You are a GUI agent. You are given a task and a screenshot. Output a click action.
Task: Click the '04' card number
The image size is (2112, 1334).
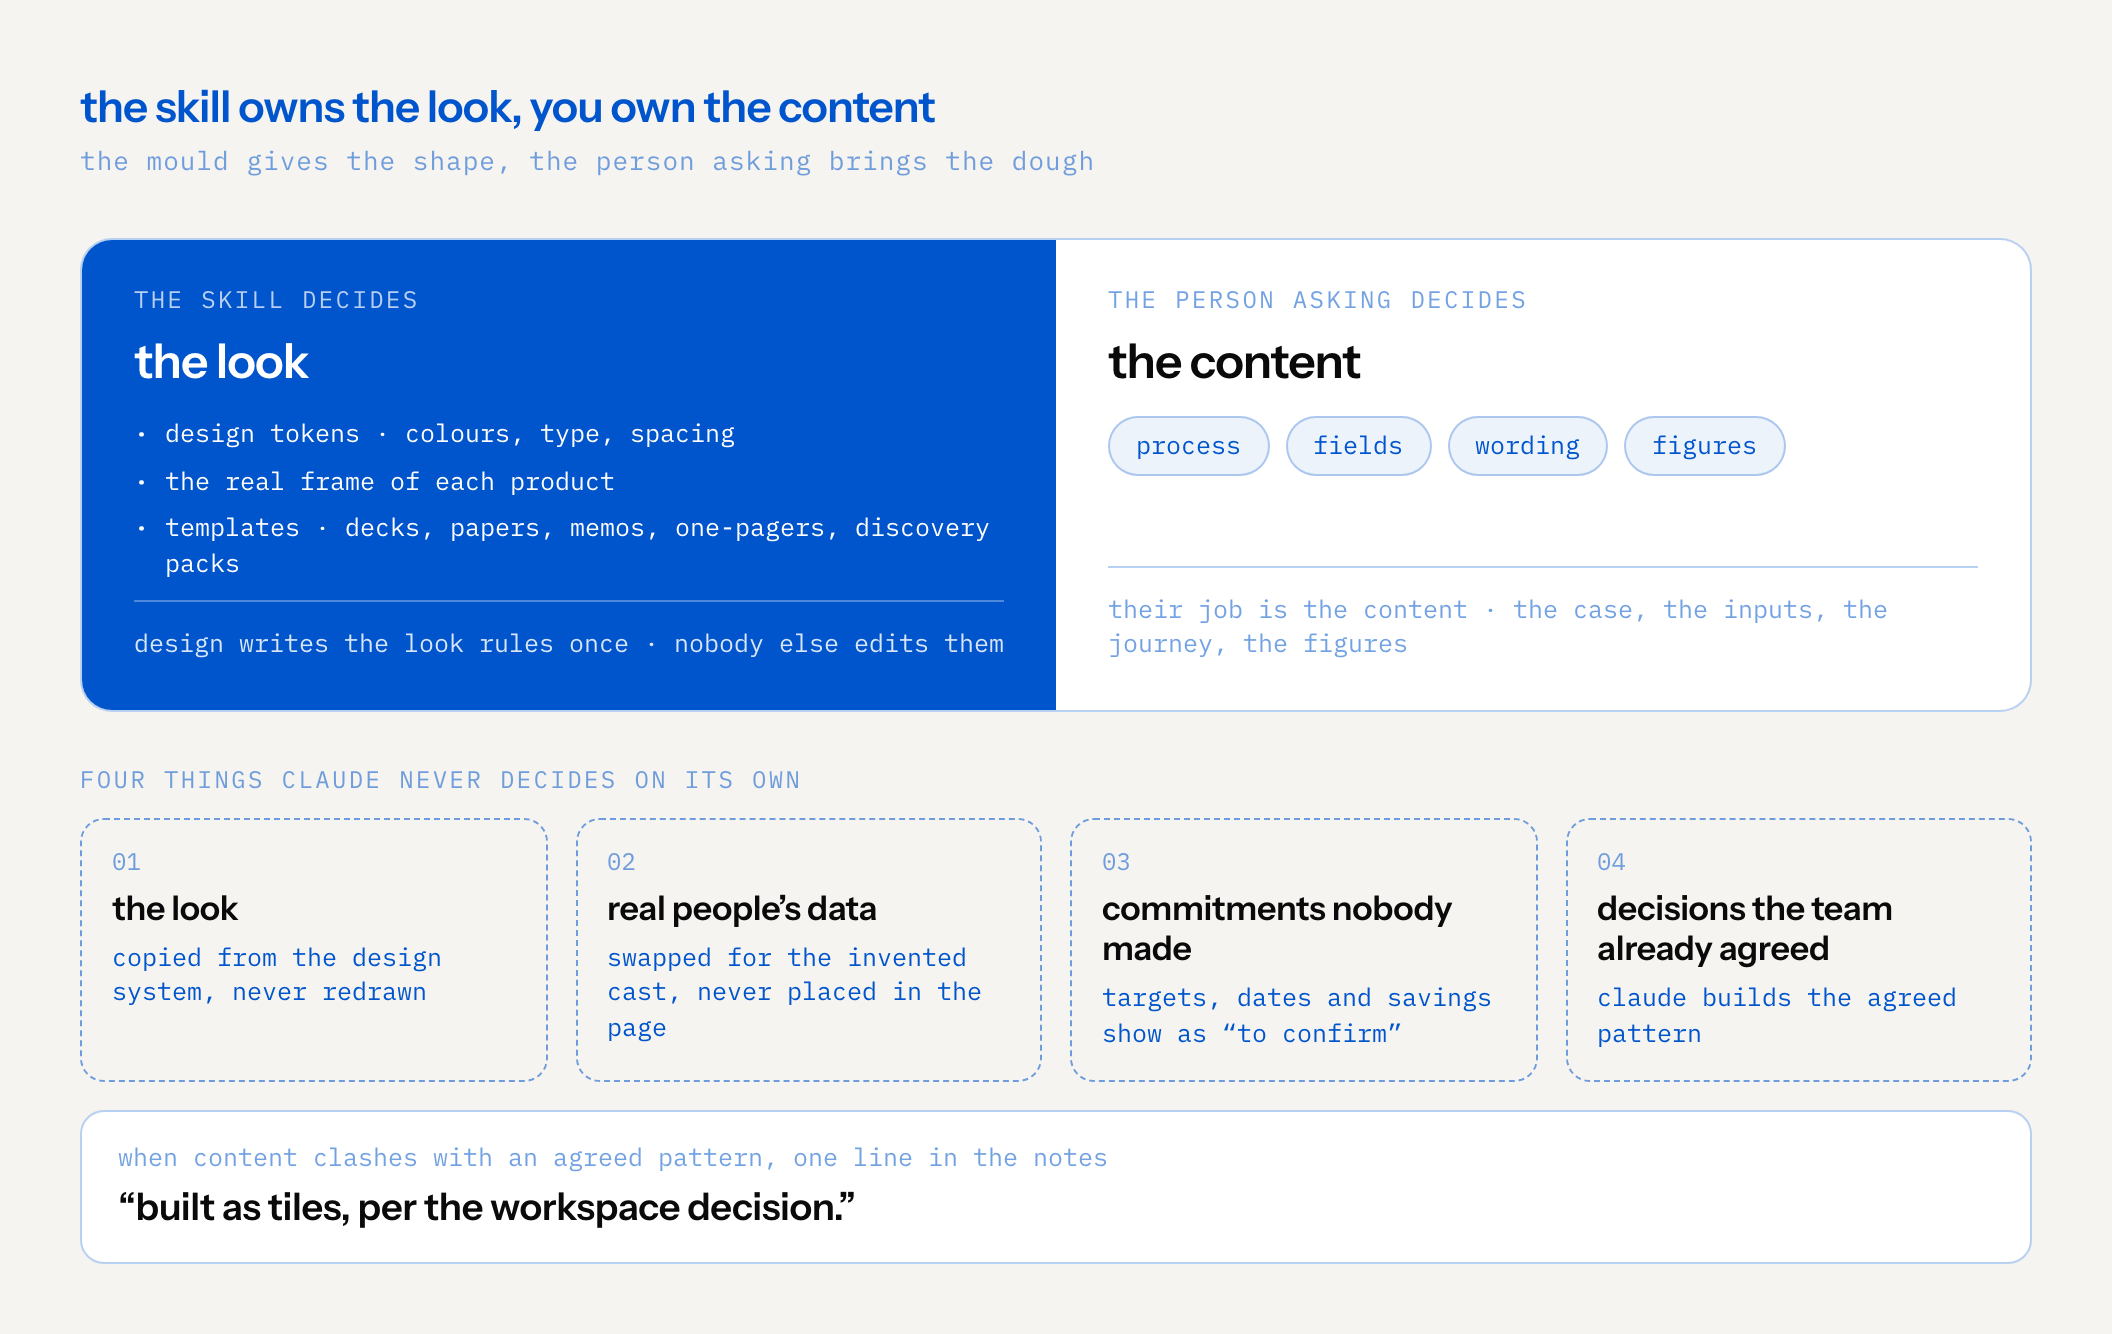coord(1611,862)
